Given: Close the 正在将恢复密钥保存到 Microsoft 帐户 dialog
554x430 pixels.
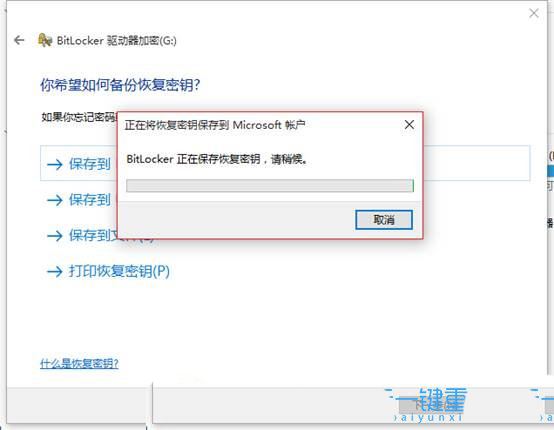Looking at the screenshot, I should [x=409, y=125].
